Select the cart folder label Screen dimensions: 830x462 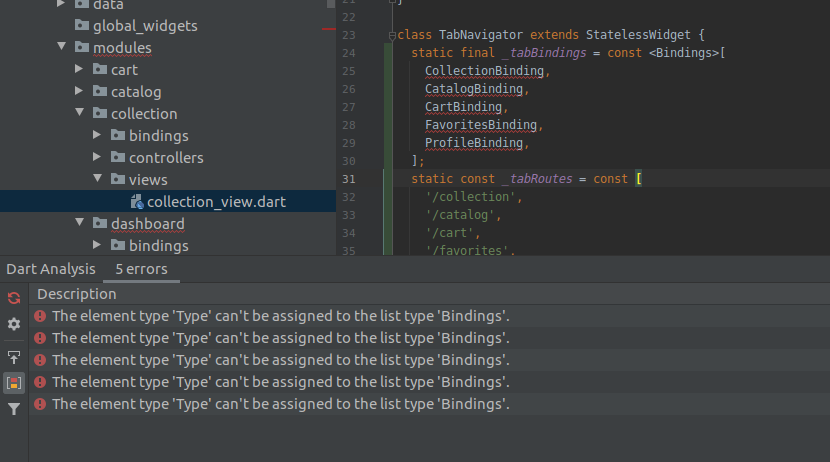[124, 70]
